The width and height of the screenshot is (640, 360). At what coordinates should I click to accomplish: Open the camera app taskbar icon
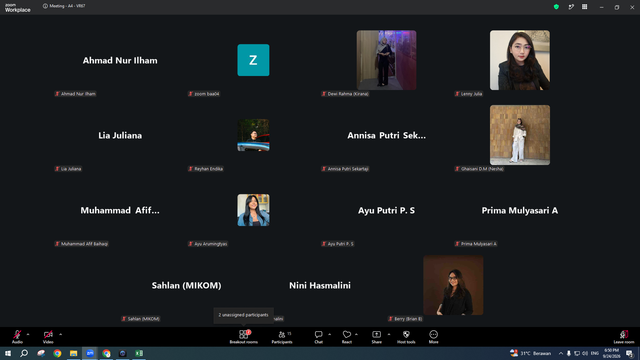coord(122,353)
